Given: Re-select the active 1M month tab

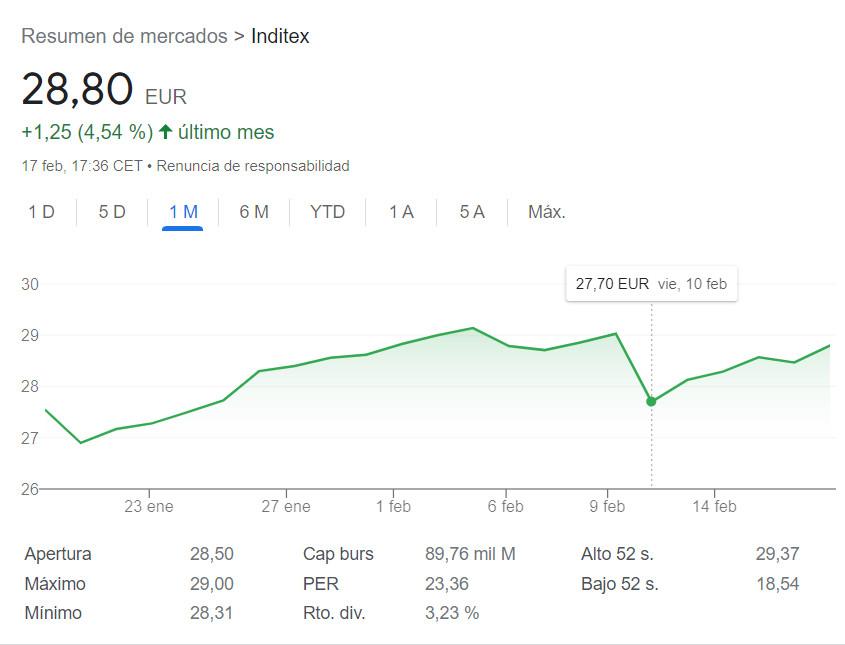Looking at the screenshot, I should click(183, 212).
